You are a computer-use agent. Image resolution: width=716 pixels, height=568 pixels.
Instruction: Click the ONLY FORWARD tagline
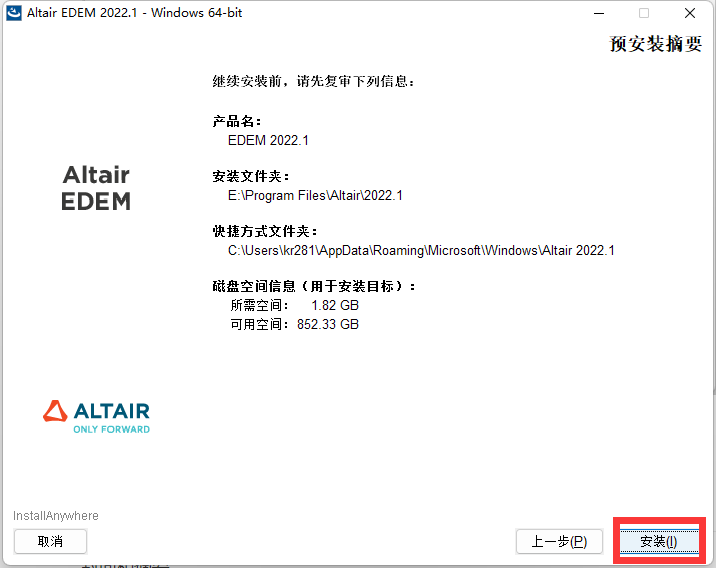[x=111, y=429]
